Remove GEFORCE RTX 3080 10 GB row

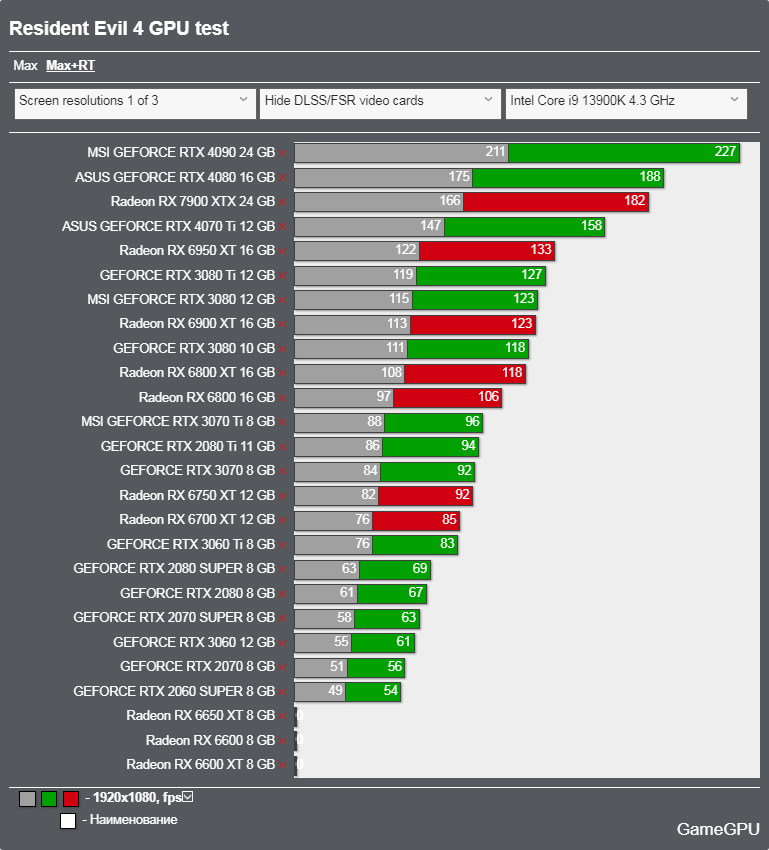pos(282,349)
